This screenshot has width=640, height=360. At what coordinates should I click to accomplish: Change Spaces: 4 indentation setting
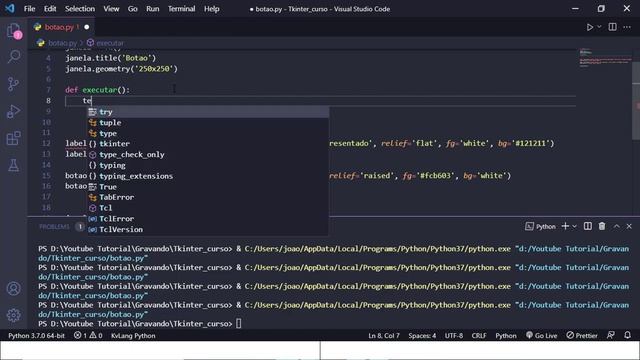(422, 336)
